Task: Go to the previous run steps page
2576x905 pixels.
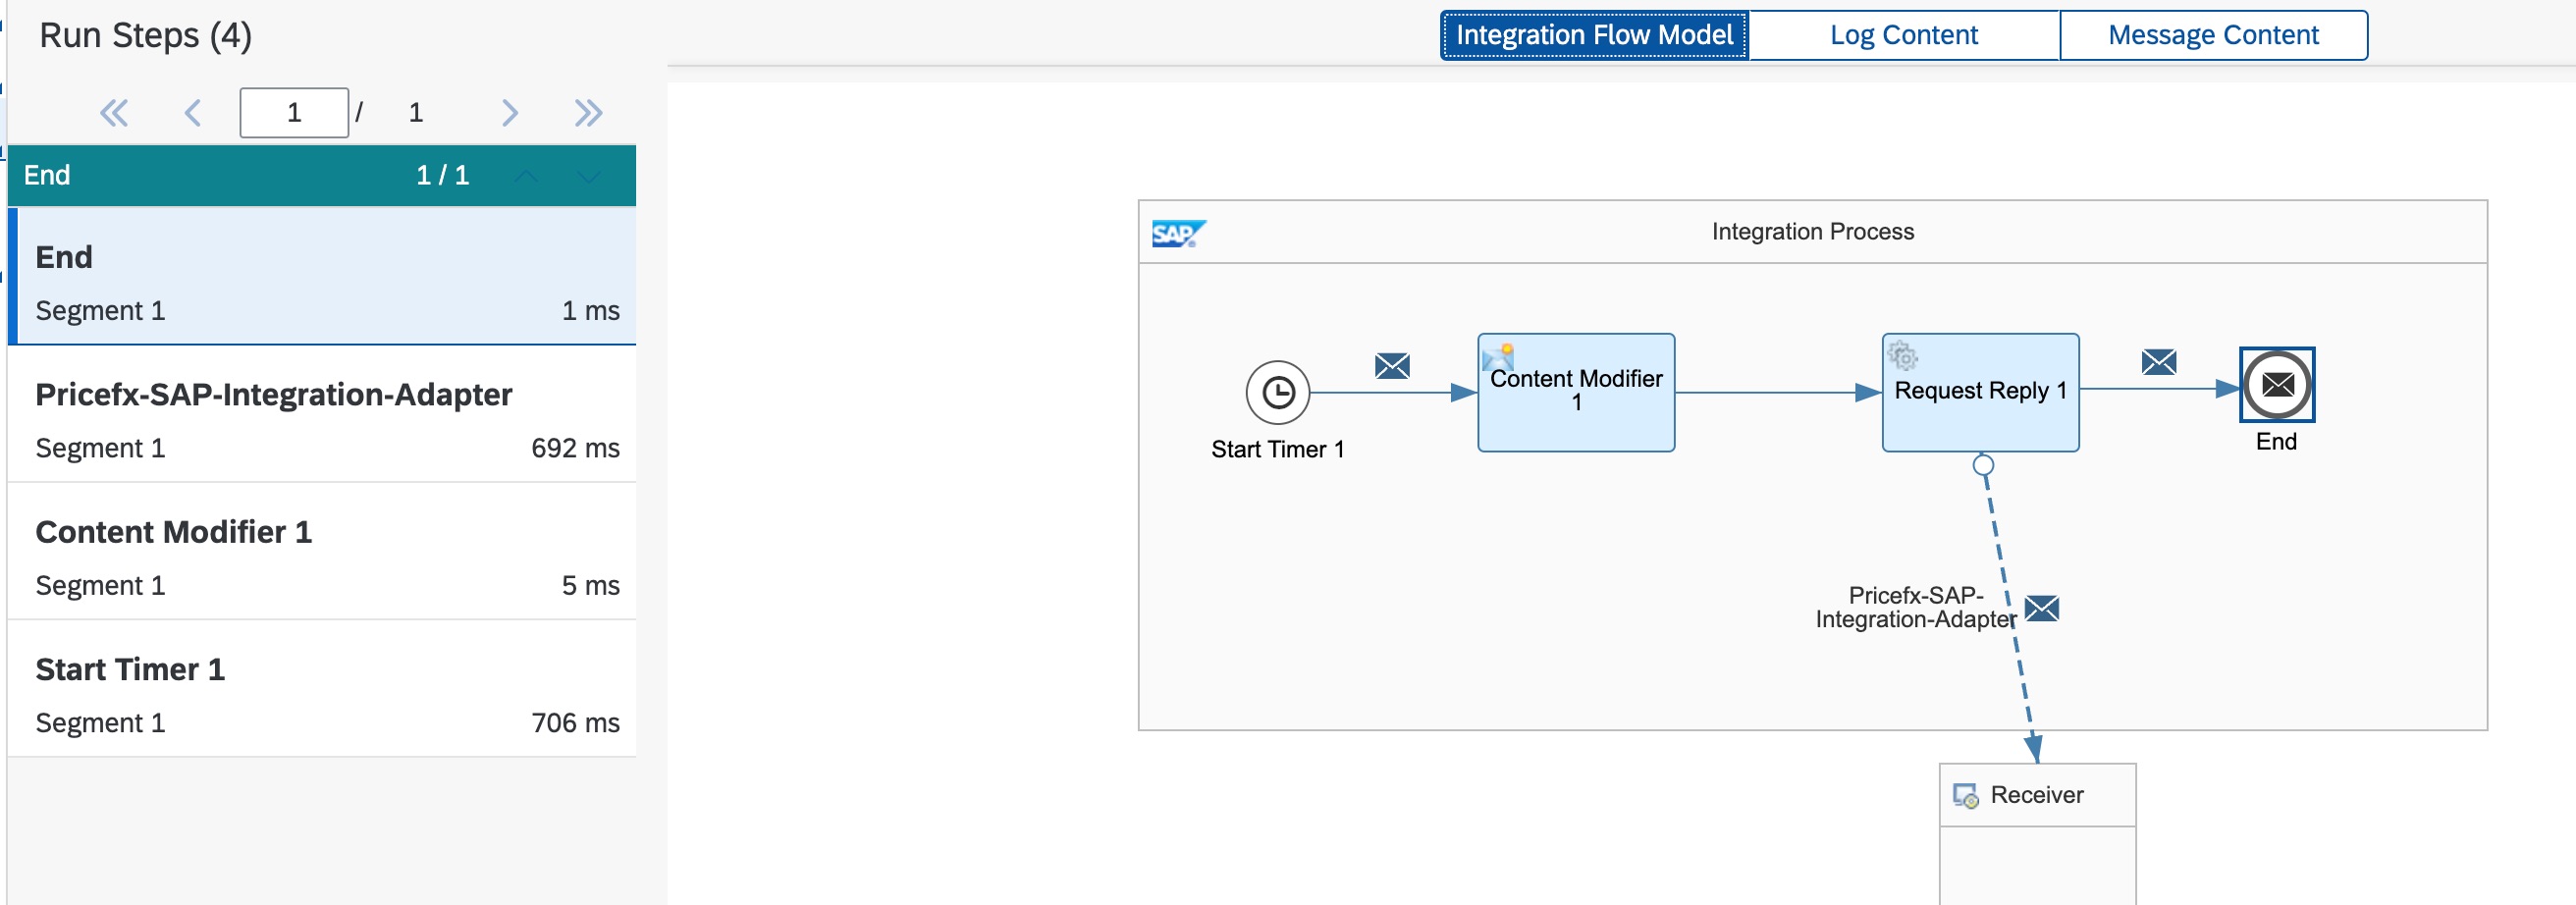Action: (x=193, y=113)
